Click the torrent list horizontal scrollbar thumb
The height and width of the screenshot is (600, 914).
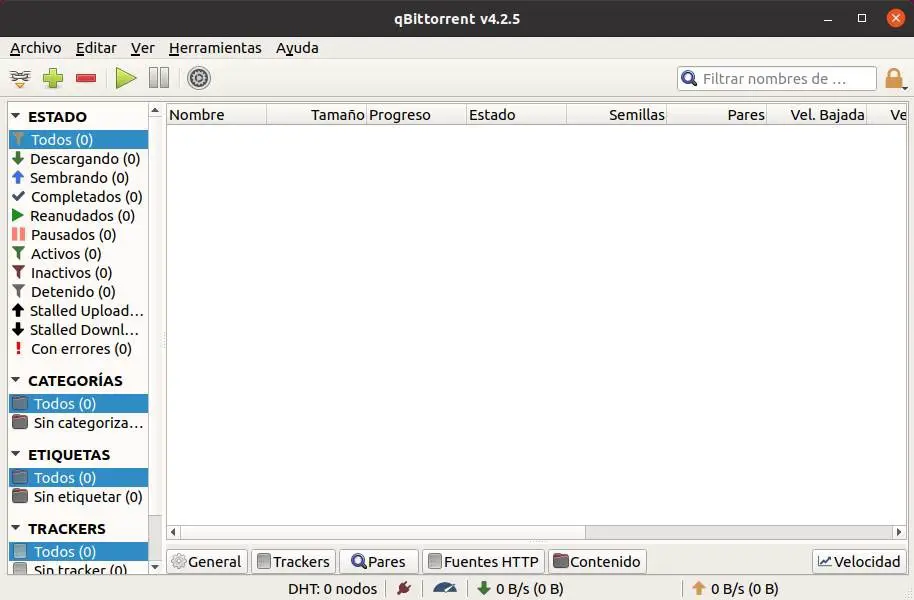click(x=383, y=532)
